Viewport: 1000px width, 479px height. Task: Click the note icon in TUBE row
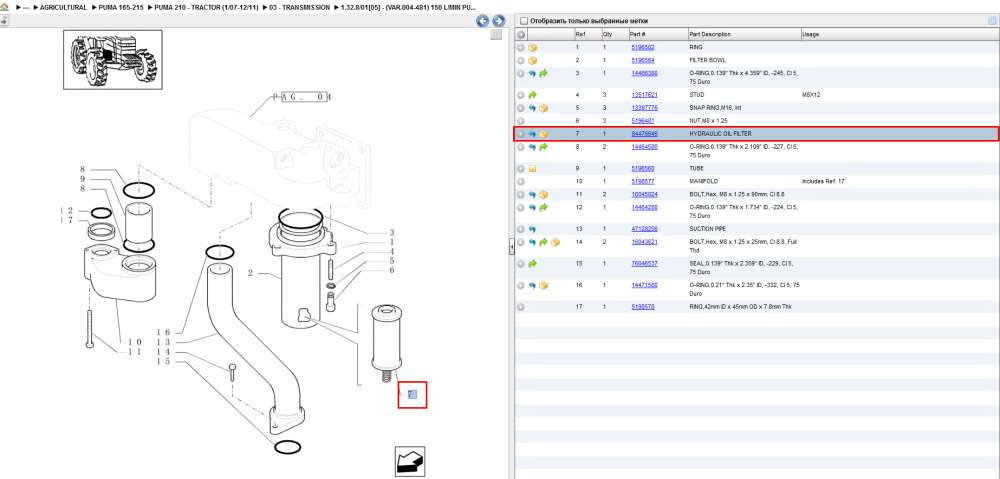[x=533, y=169]
